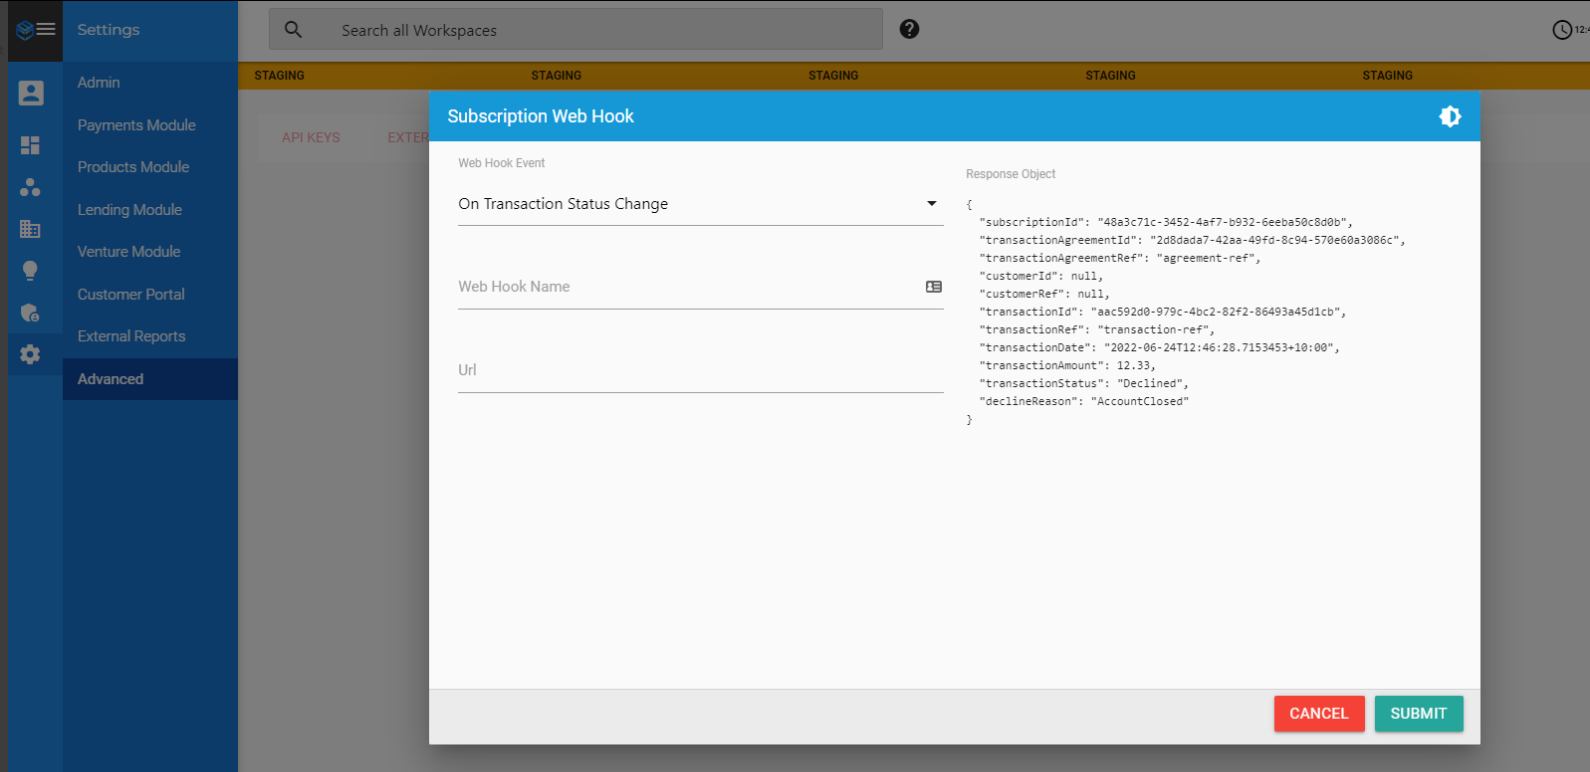Open the three-dots group sidebar icon
Viewport: 1590px width, 772px height.
[x=30, y=187]
